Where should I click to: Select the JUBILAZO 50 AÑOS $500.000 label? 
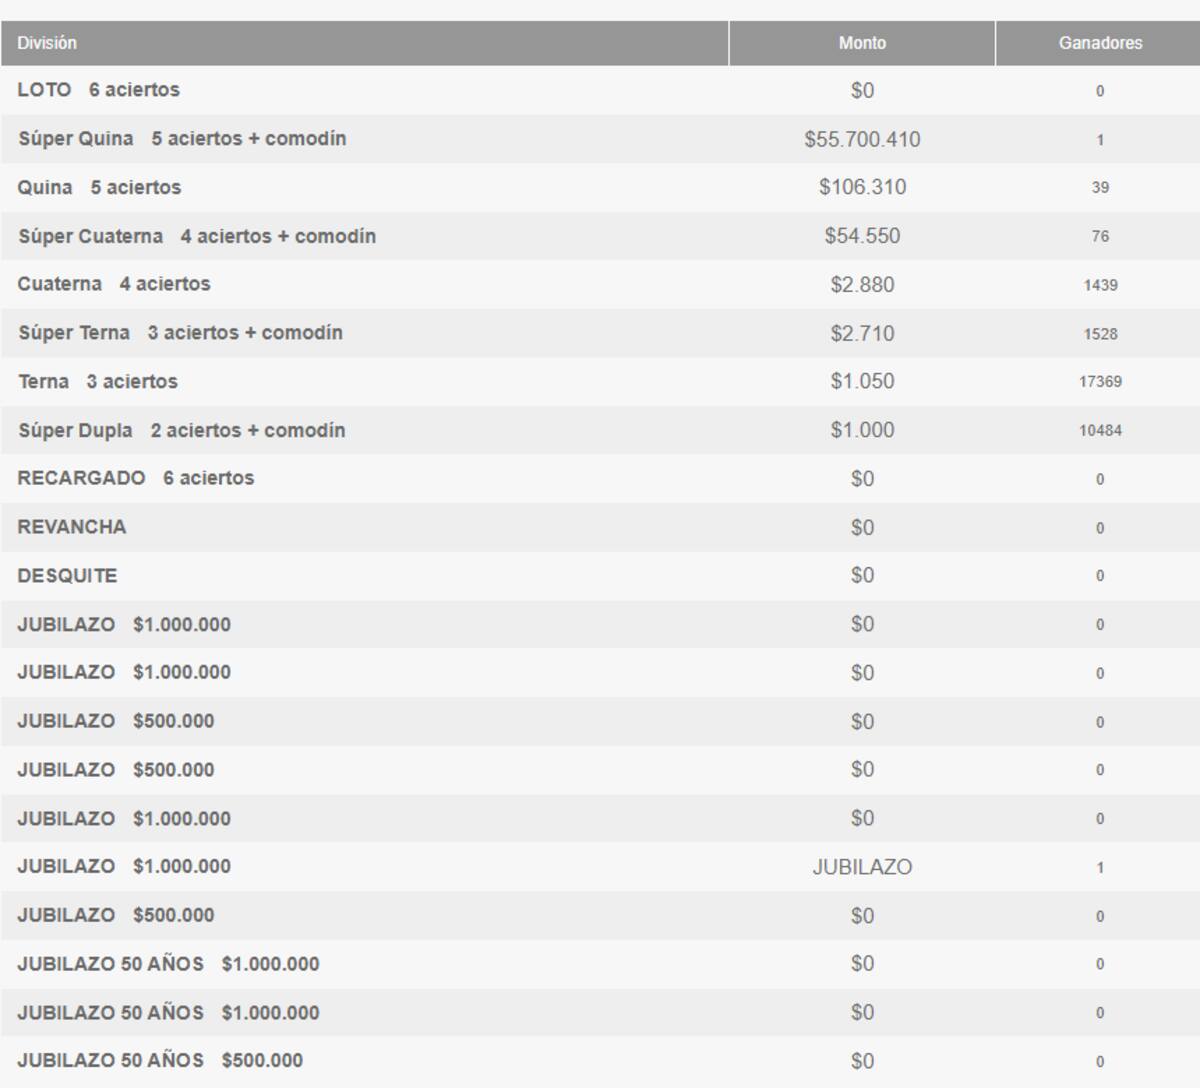(x=160, y=1060)
